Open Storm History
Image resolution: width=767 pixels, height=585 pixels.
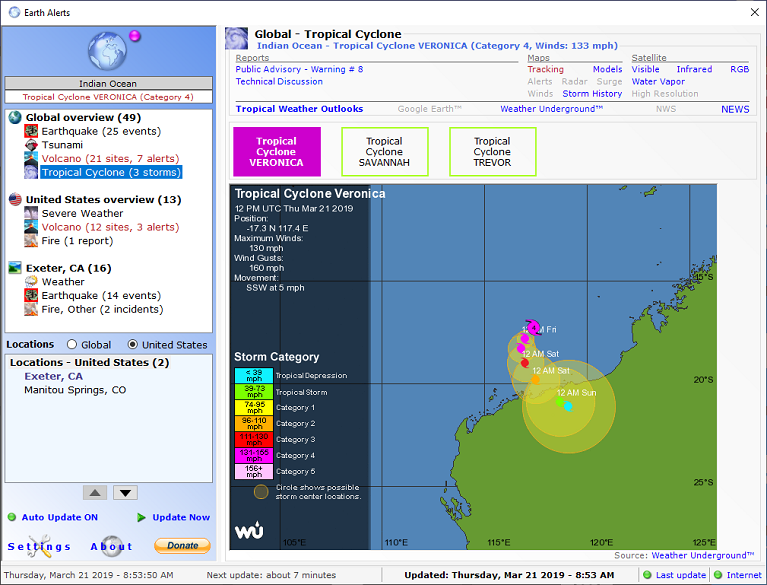pyautogui.click(x=592, y=93)
